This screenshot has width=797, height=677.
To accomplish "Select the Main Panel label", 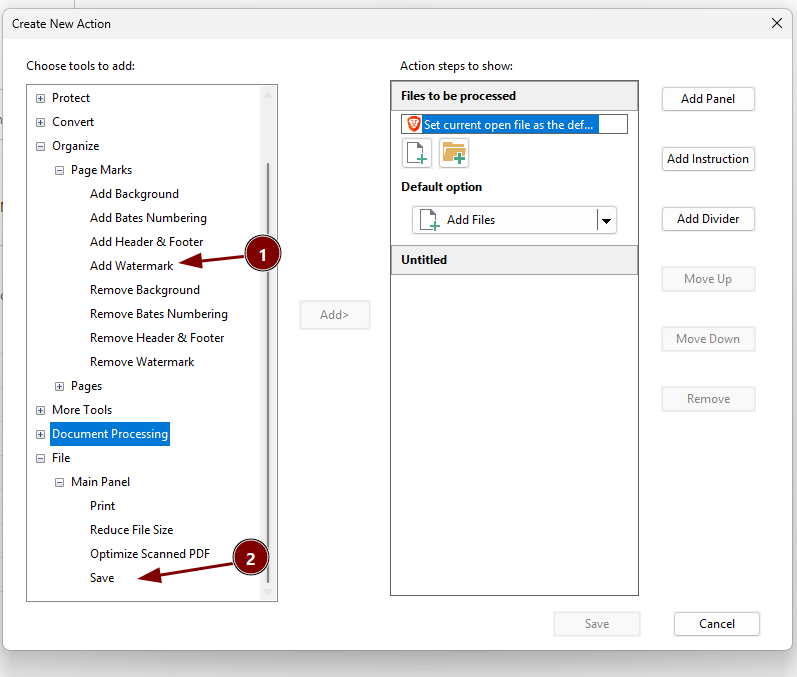I will 100,482.
